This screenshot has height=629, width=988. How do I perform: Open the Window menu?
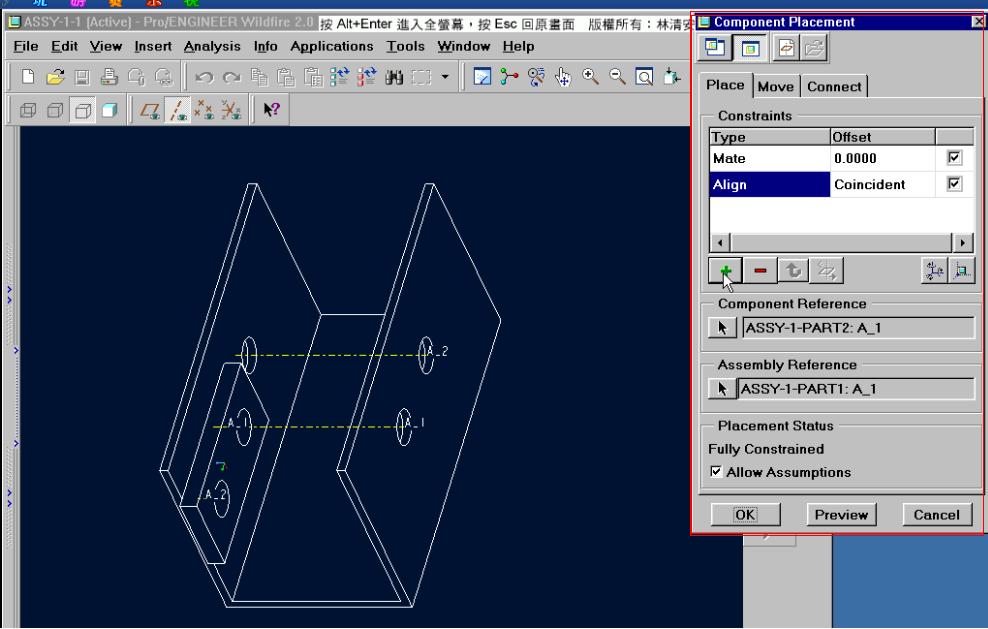pos(464,46)
